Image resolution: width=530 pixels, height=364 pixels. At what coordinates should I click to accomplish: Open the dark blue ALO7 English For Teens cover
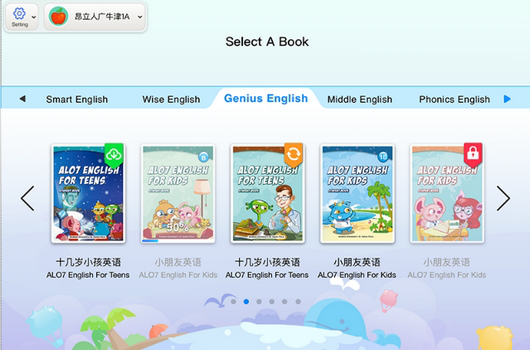point(88,194)
